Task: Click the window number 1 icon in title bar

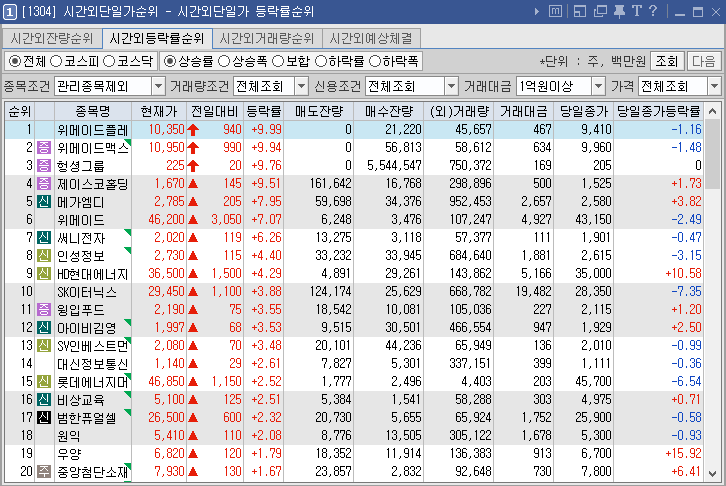Action: [10, 12]
